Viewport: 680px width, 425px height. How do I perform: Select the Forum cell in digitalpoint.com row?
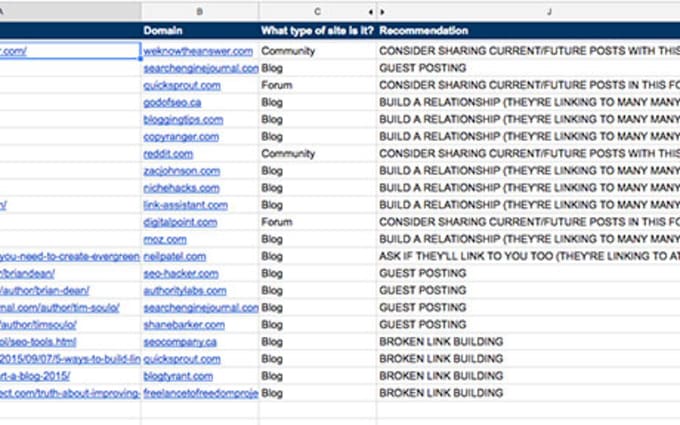tap(317, 222)
